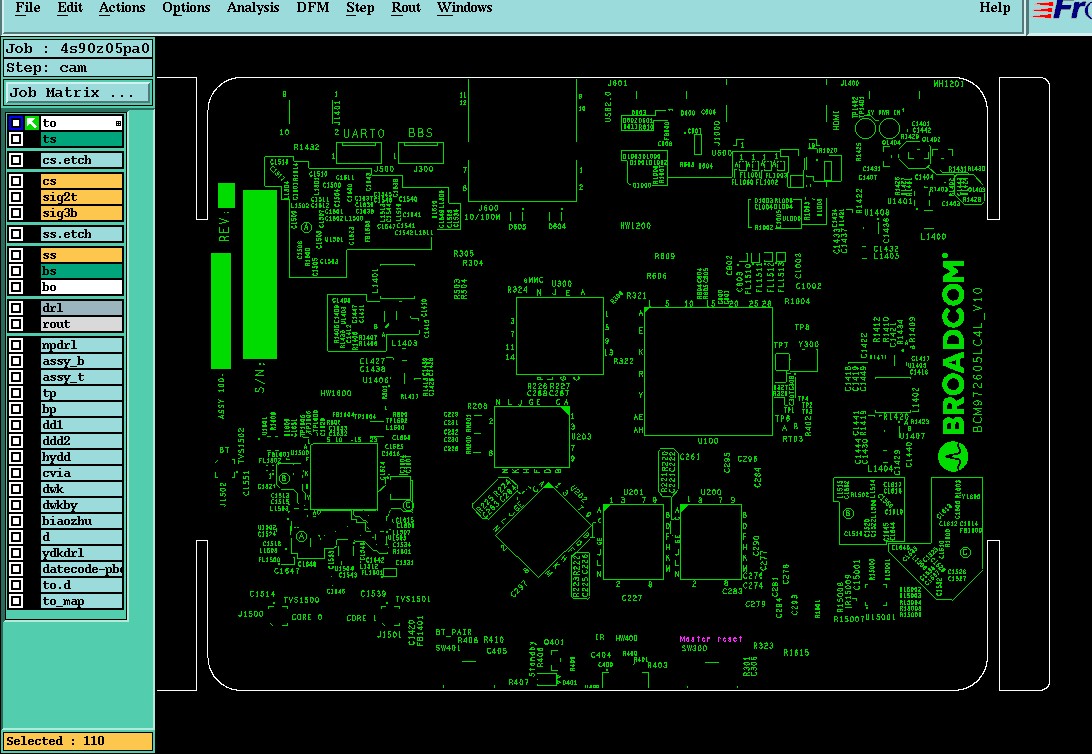The height and width of the screenshot is (754, 1092).
Task: Select the 'bo' layer name
Action: coord(81,287)
